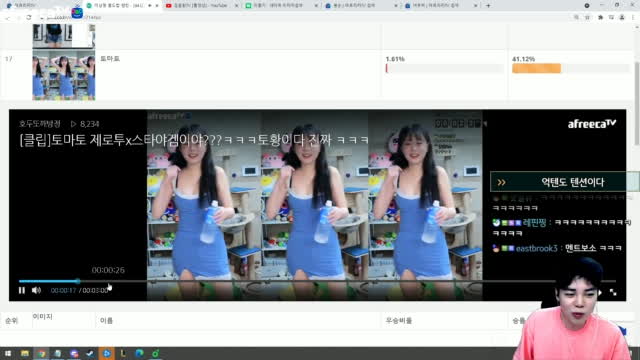Open Microsoft Edge from the taskbar

(139, 353)
